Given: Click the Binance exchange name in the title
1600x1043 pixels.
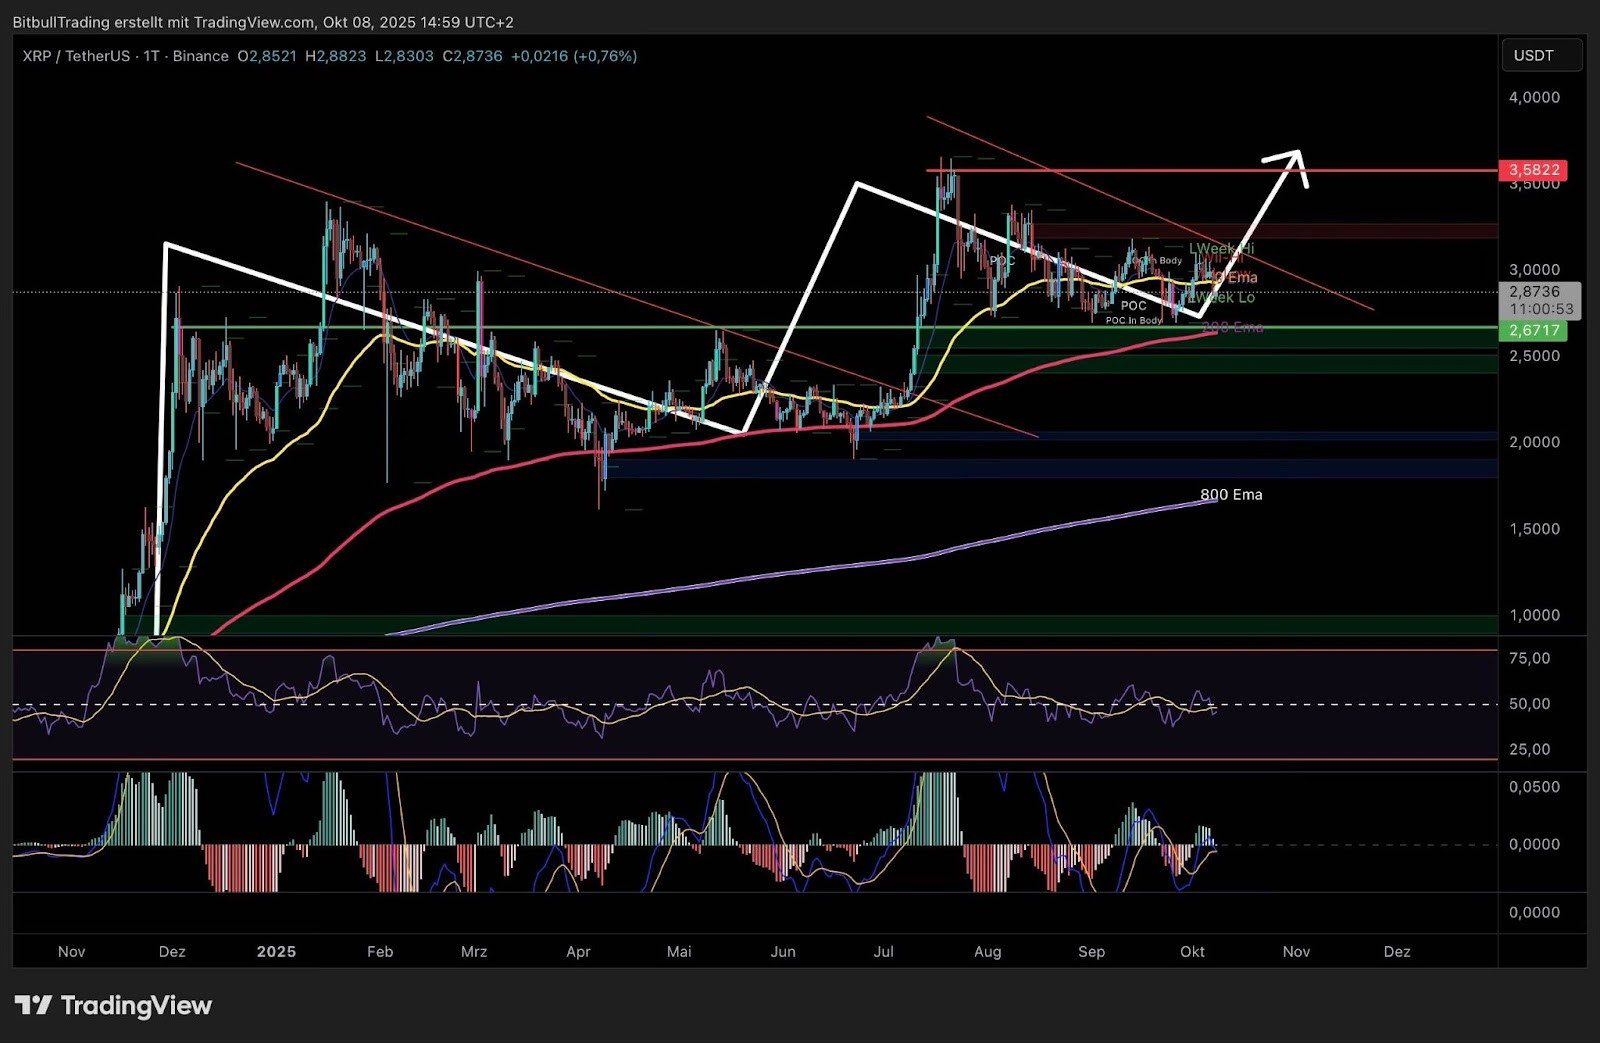Looking at the screenshot, I should 200,56.
